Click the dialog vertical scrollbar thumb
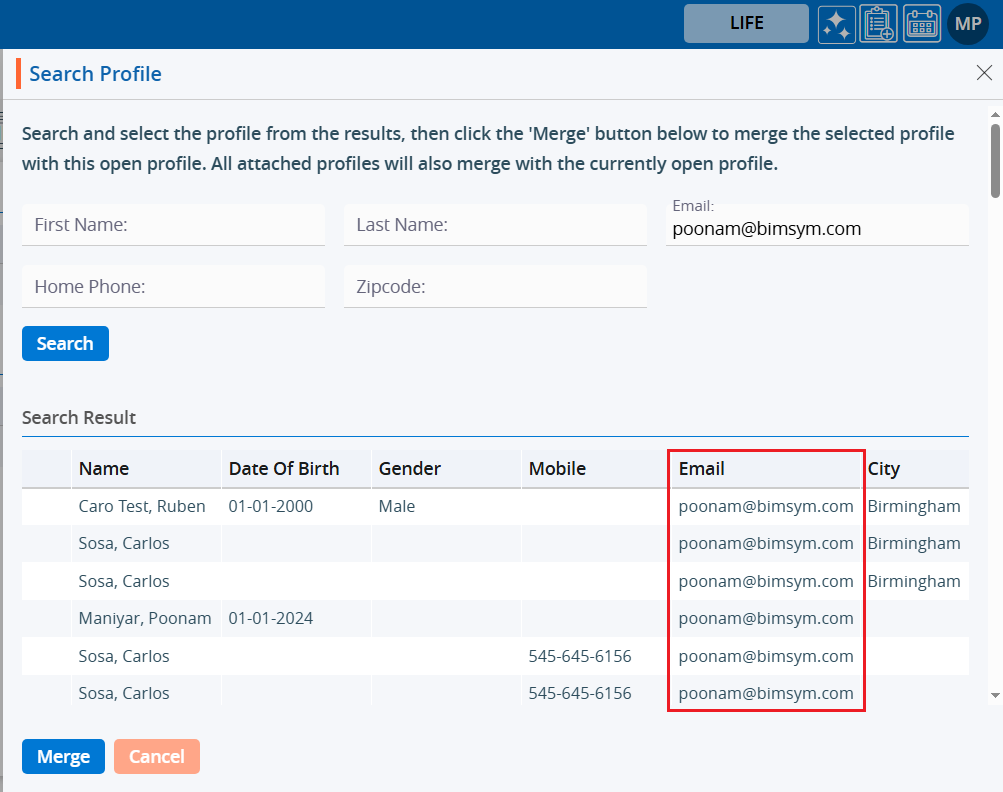This screenshot has height=792, width=1003. 995,160
